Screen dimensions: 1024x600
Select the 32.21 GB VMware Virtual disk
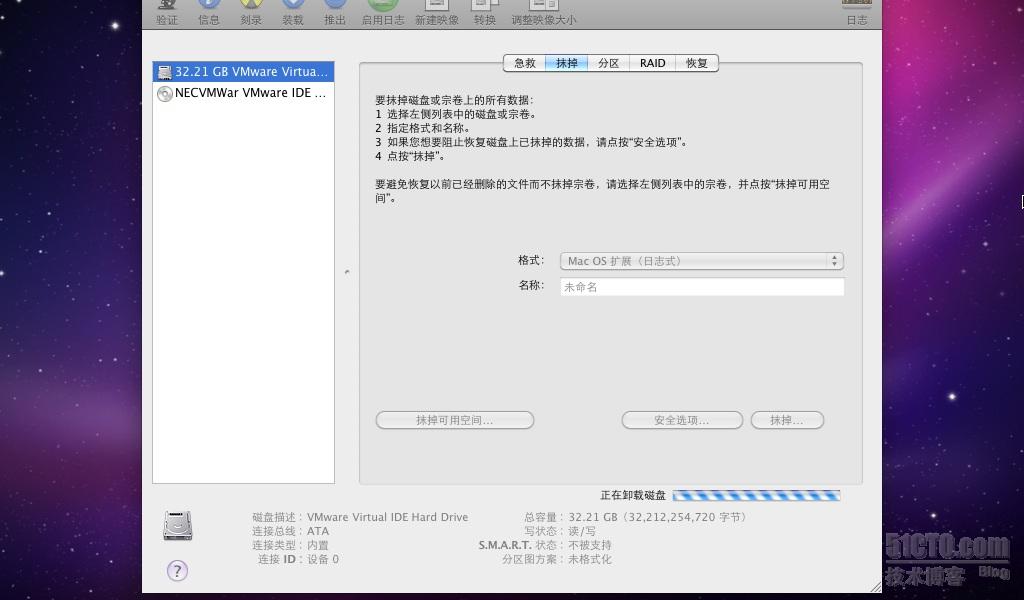pos(244,72)
